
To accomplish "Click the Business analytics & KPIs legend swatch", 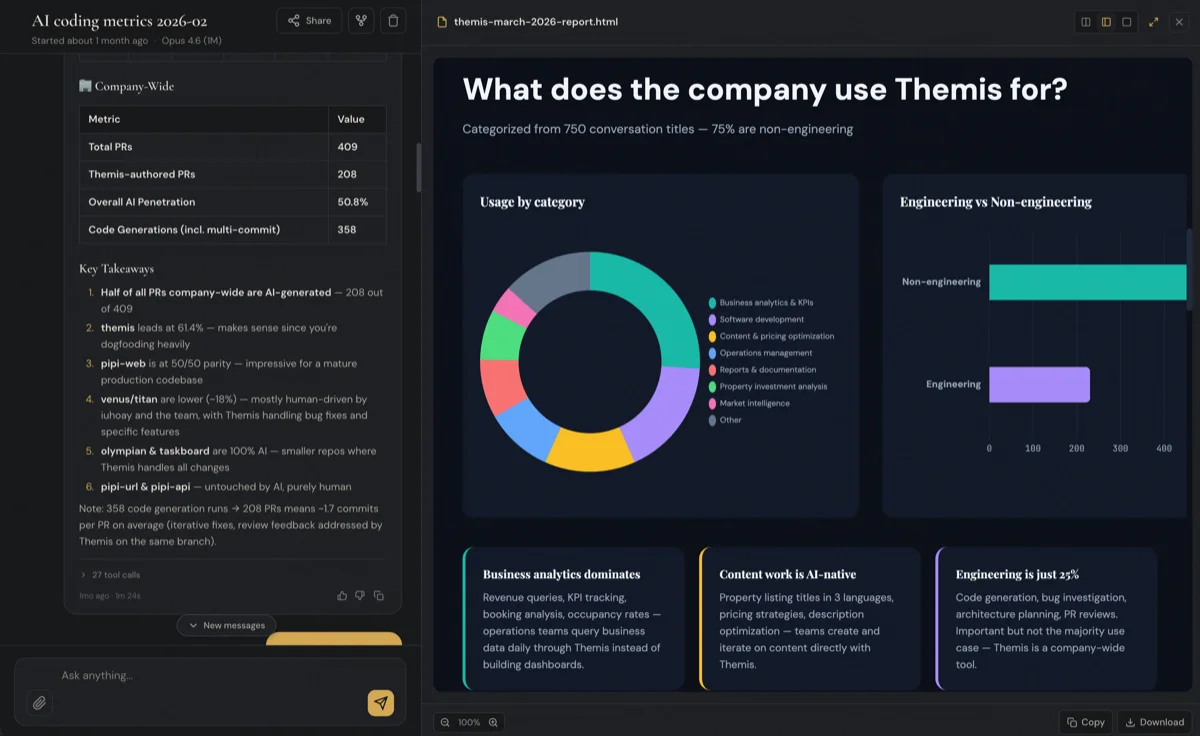I will 711,302.
